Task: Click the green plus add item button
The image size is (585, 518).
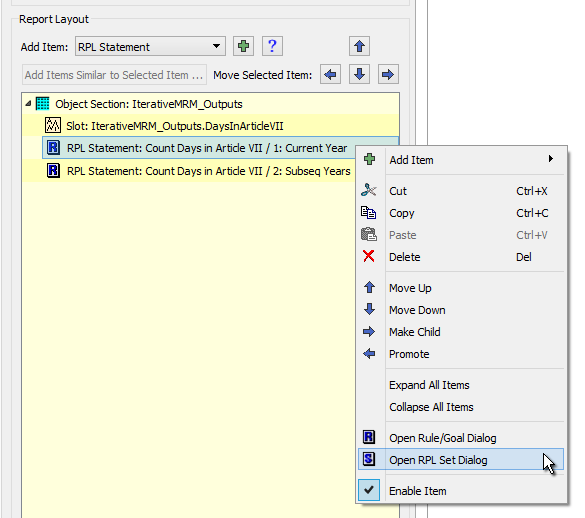Action: (243, 46)
